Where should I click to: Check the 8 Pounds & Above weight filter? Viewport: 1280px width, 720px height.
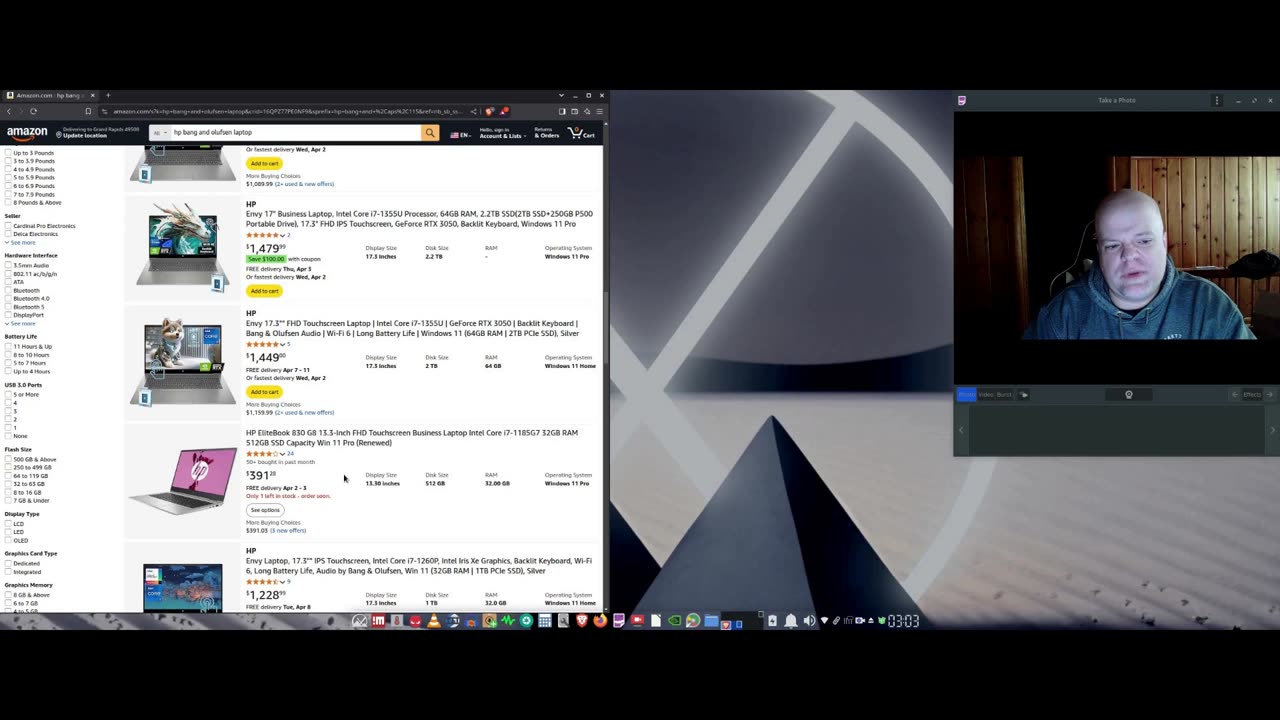[9, 202]
